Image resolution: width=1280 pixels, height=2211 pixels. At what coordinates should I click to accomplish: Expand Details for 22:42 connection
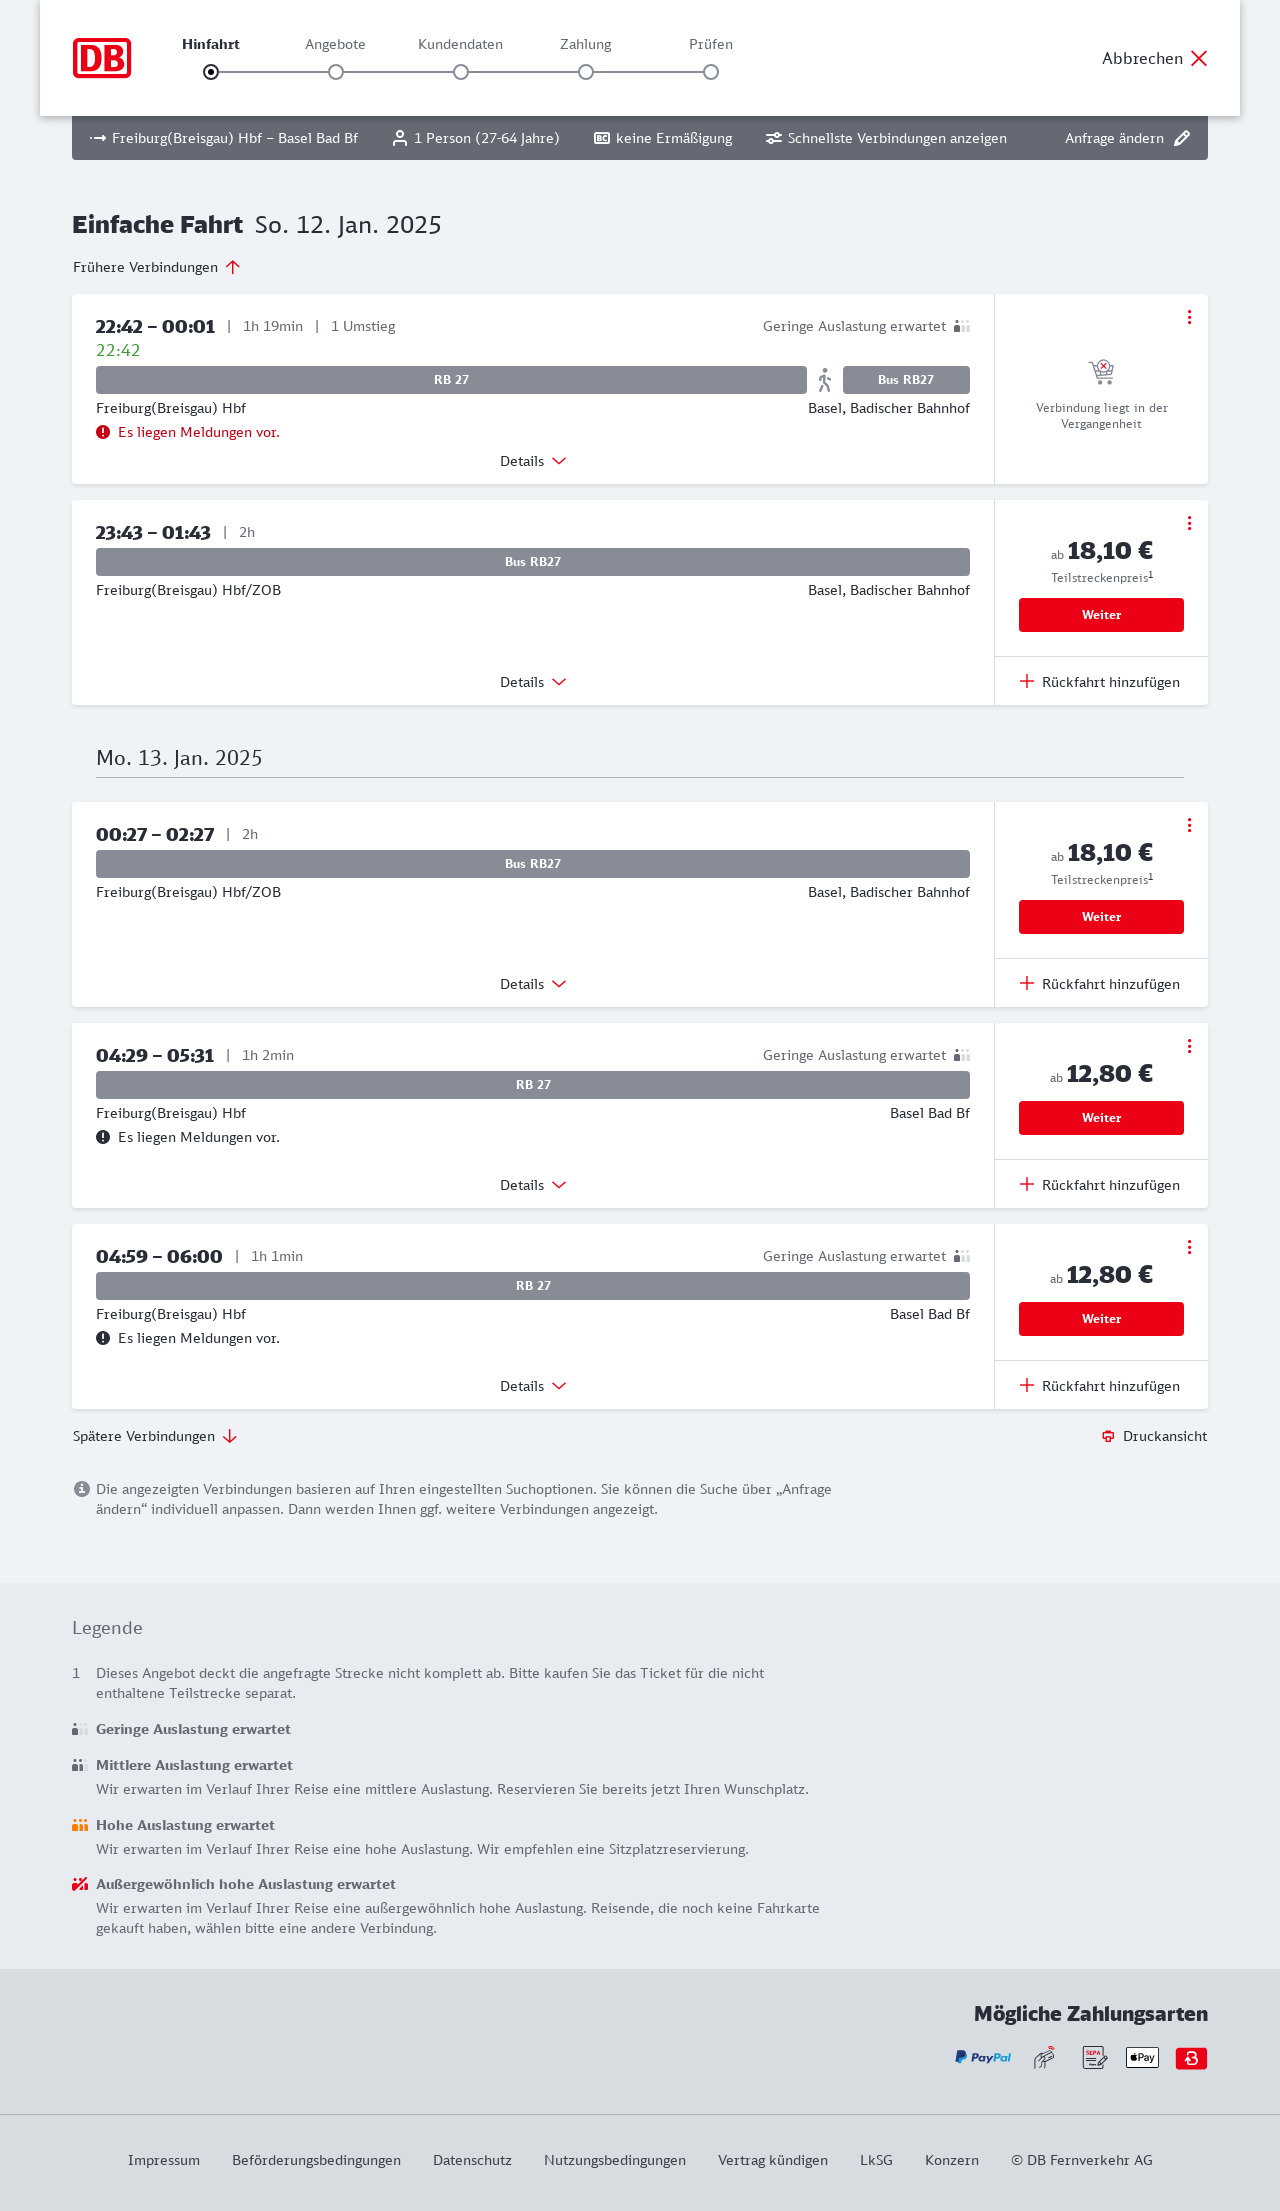[x=533, y=461]
